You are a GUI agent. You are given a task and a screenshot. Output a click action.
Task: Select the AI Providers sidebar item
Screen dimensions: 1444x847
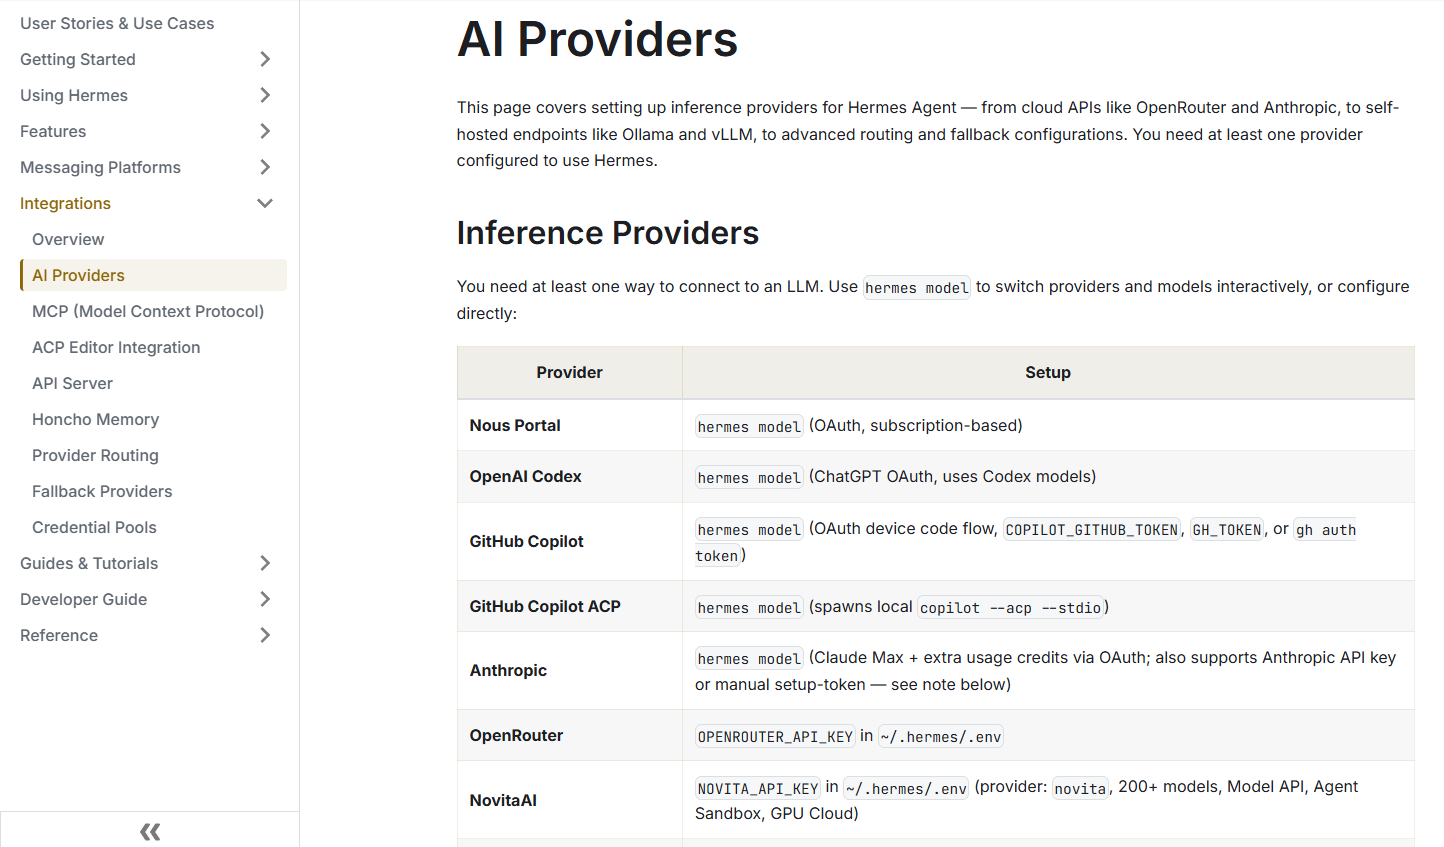click(x=153, y=275)
